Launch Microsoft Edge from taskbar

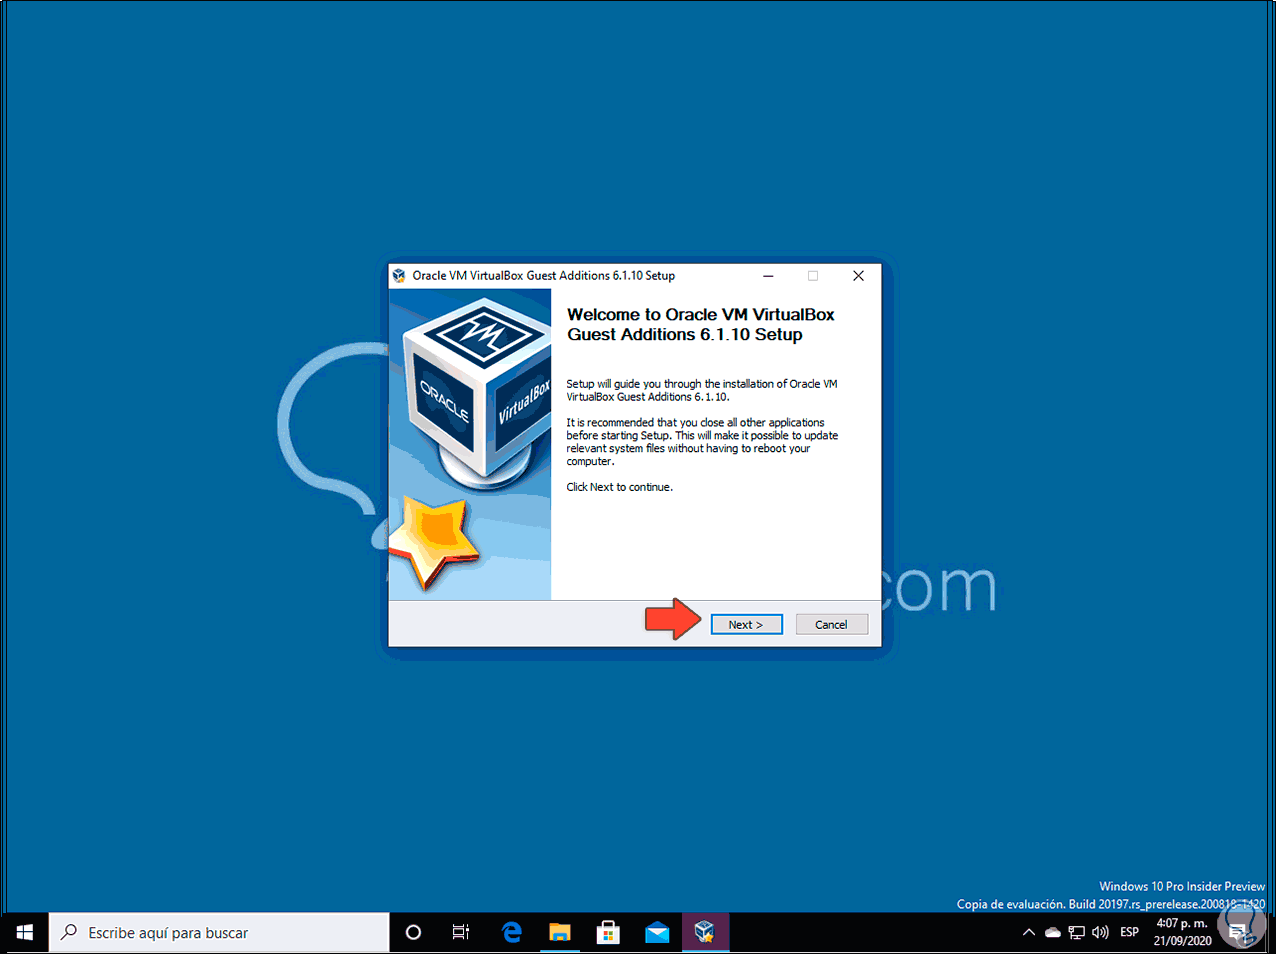point(511,932)
